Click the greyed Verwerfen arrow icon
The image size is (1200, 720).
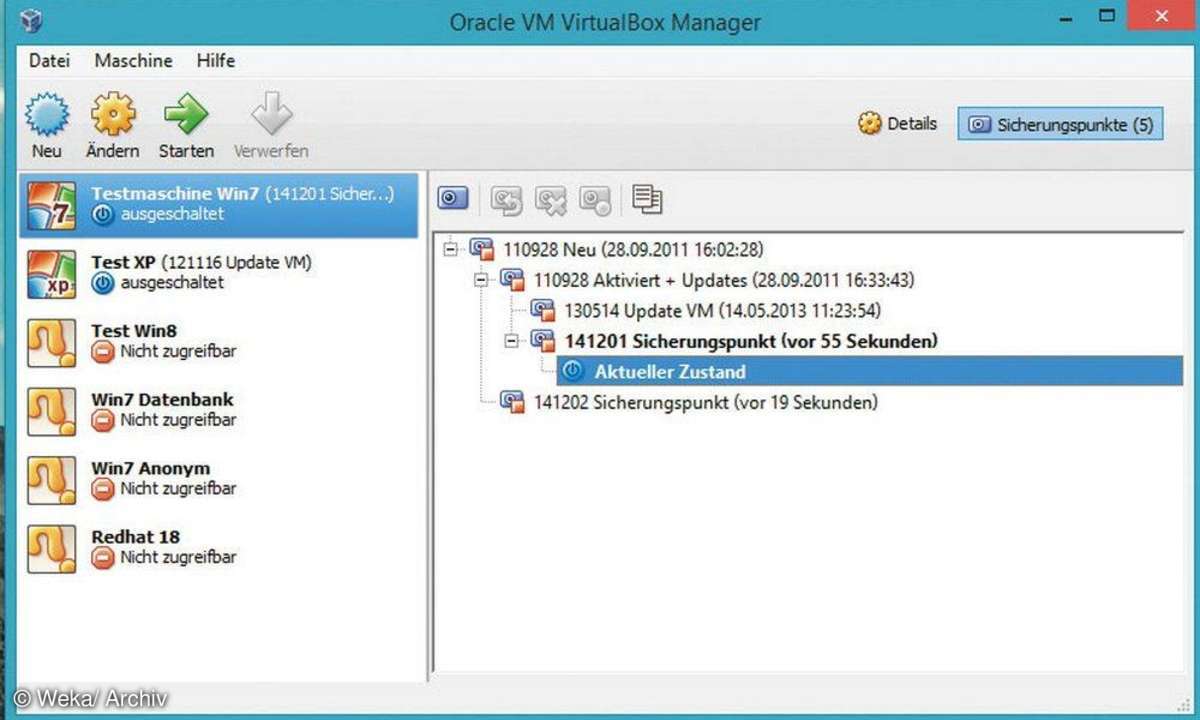point(271,113)
